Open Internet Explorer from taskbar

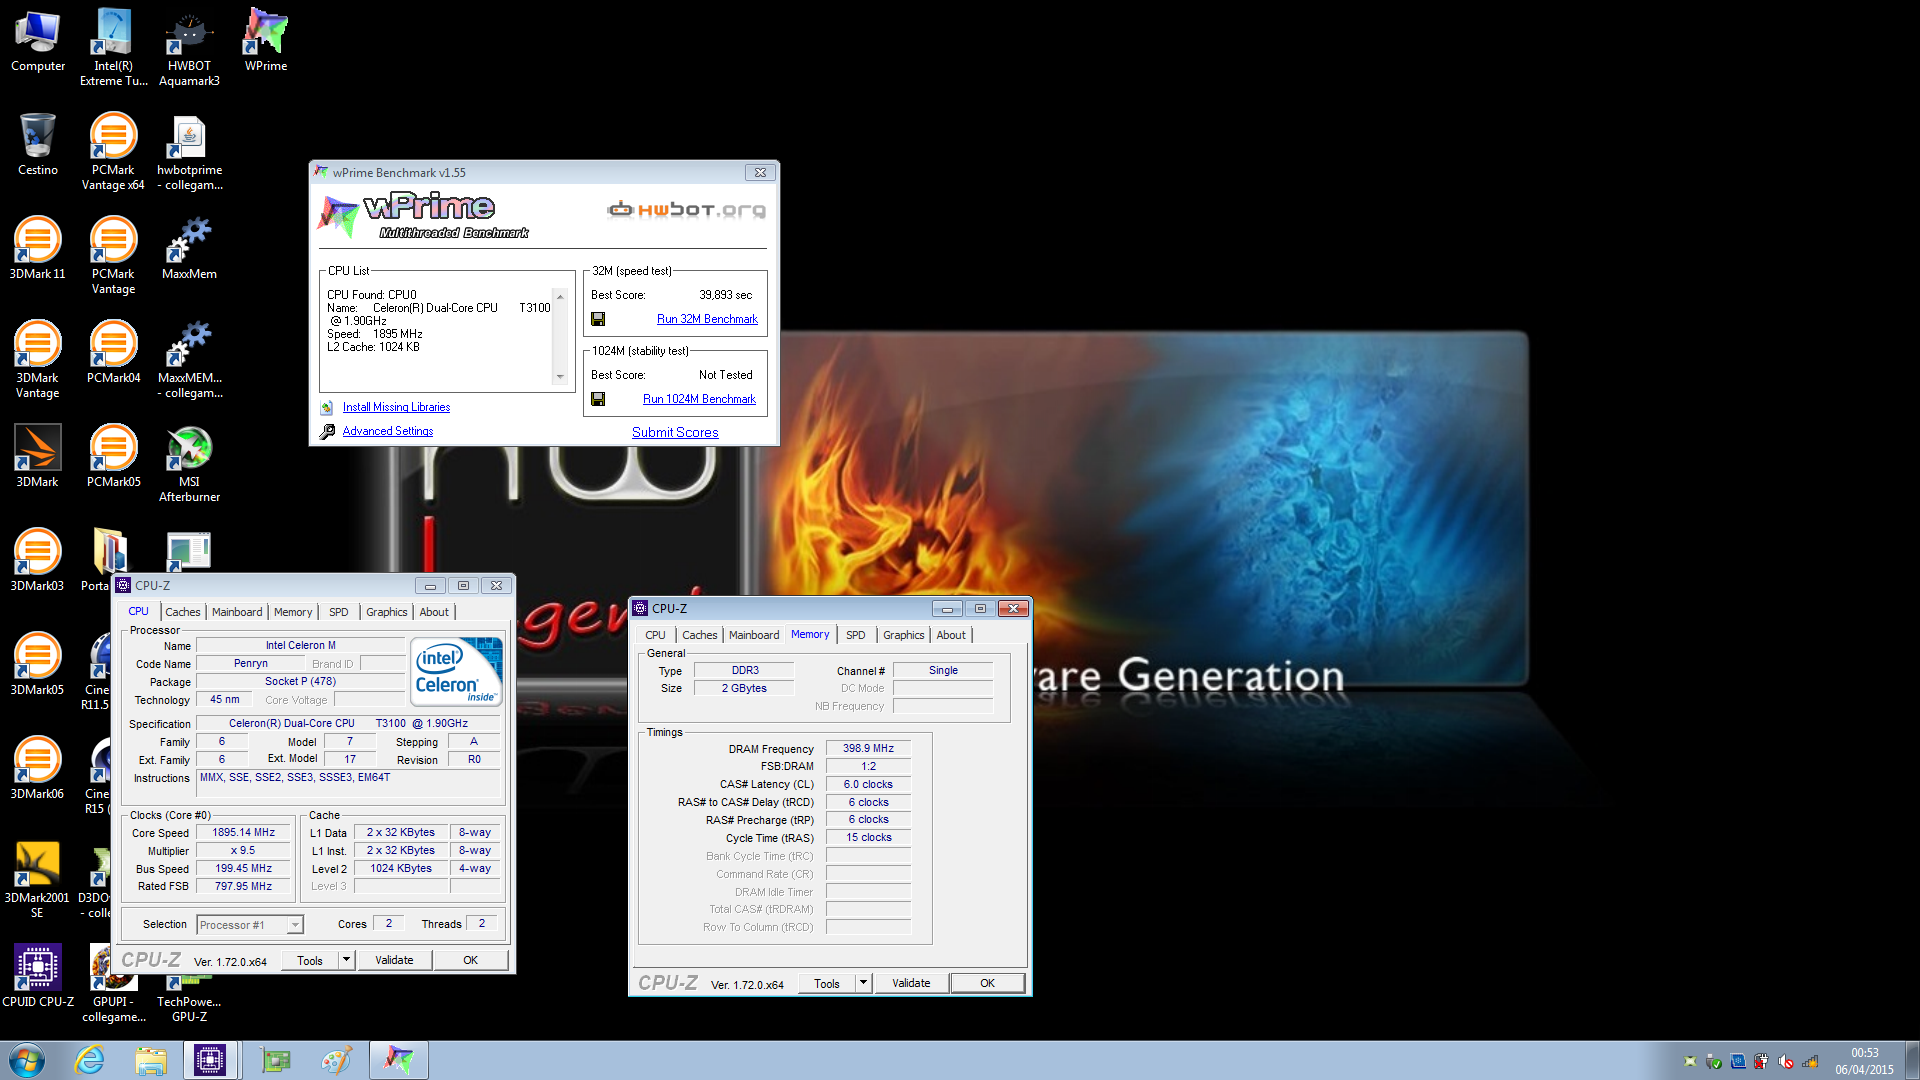pyautogui.click(x=90, y=1060)
